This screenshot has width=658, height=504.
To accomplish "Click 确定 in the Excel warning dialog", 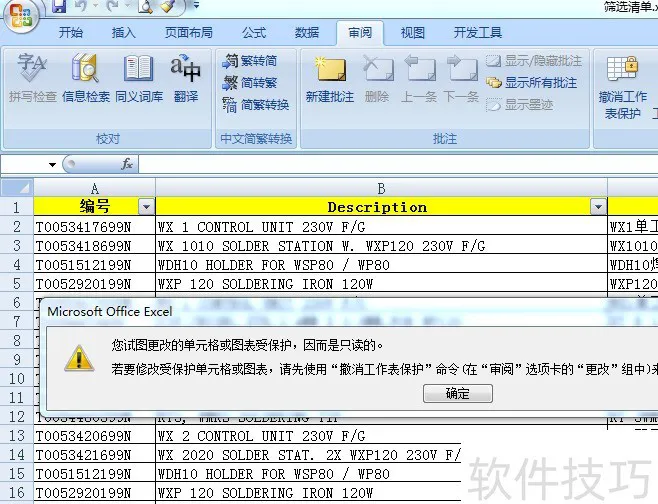I will point(458,394).
